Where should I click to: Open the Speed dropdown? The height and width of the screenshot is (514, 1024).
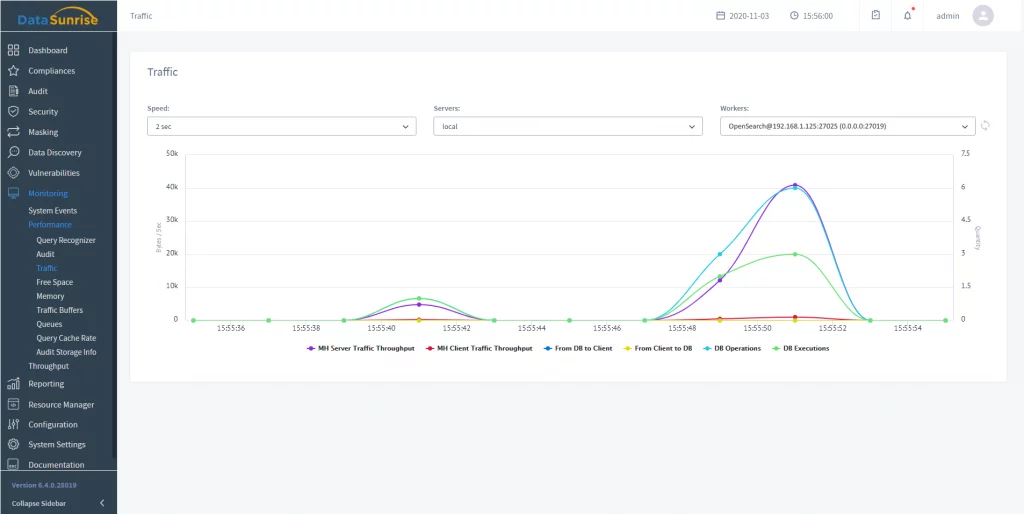281,127
